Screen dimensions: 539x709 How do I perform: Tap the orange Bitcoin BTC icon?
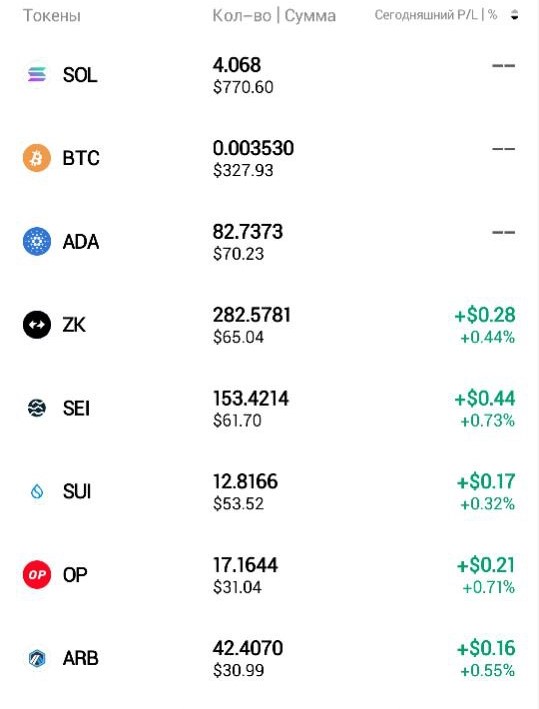click(x=37, y=158)
